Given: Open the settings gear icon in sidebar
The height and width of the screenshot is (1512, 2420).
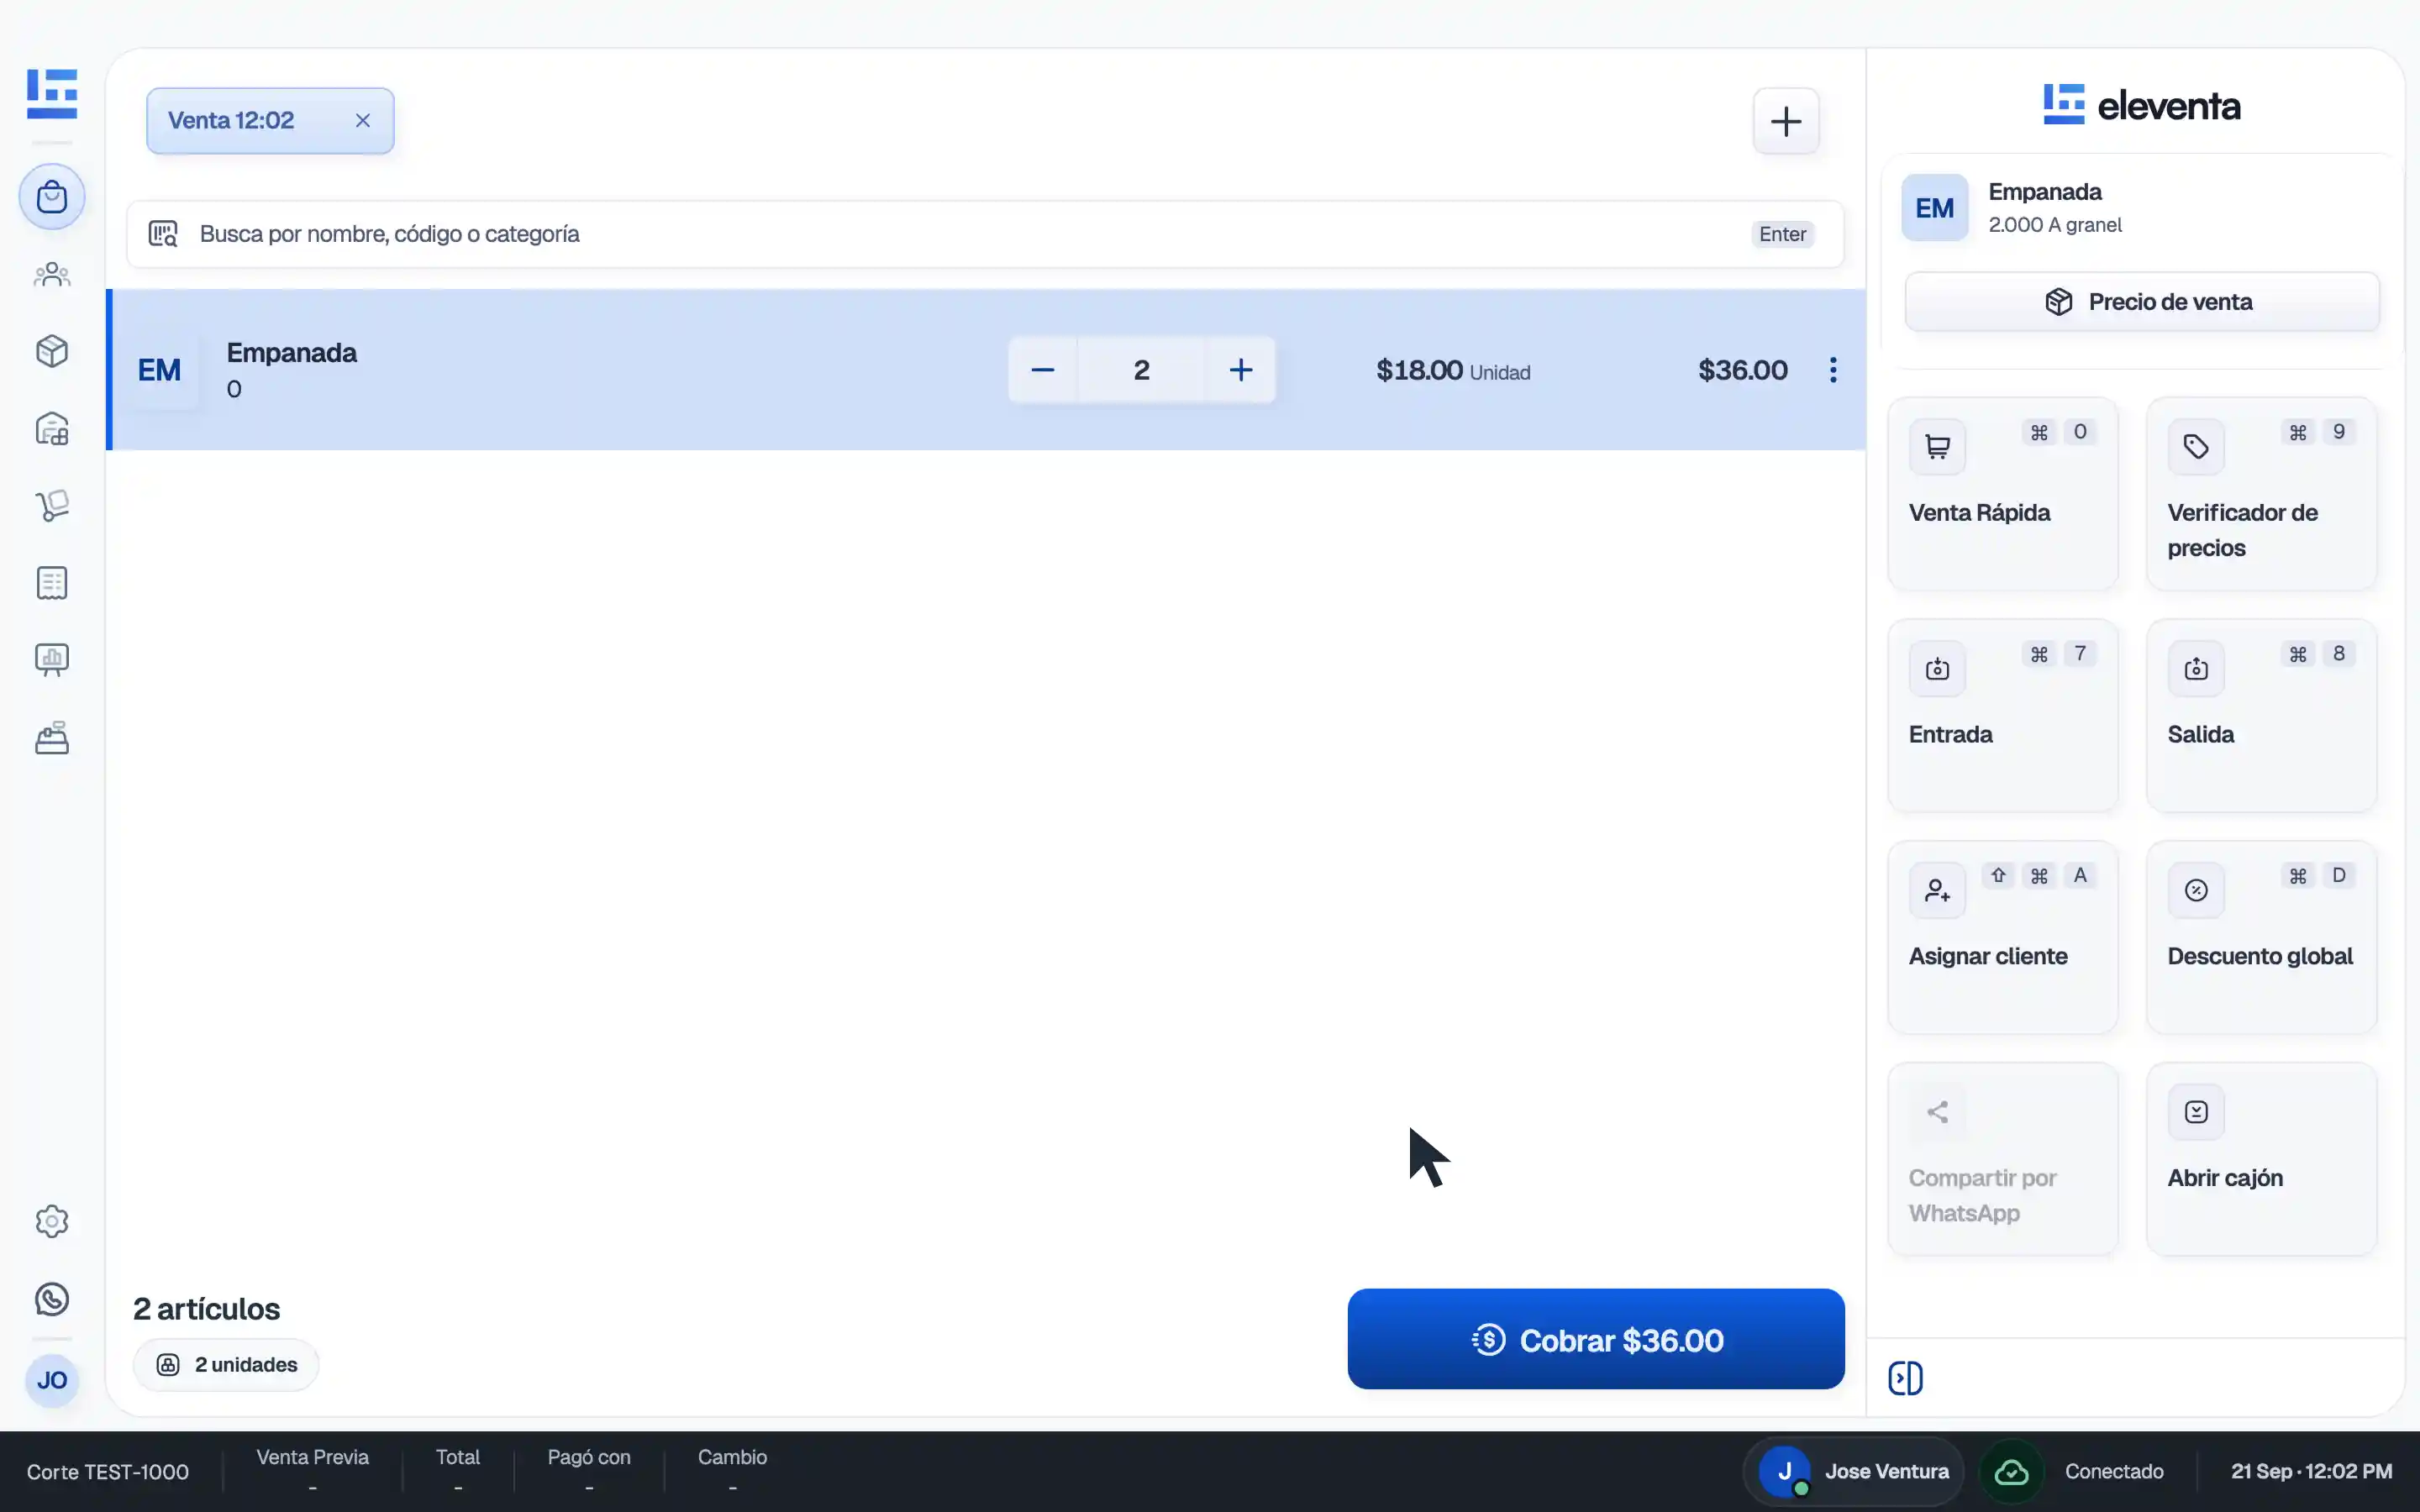Looking at the screenshot, I should [52, 1221].
